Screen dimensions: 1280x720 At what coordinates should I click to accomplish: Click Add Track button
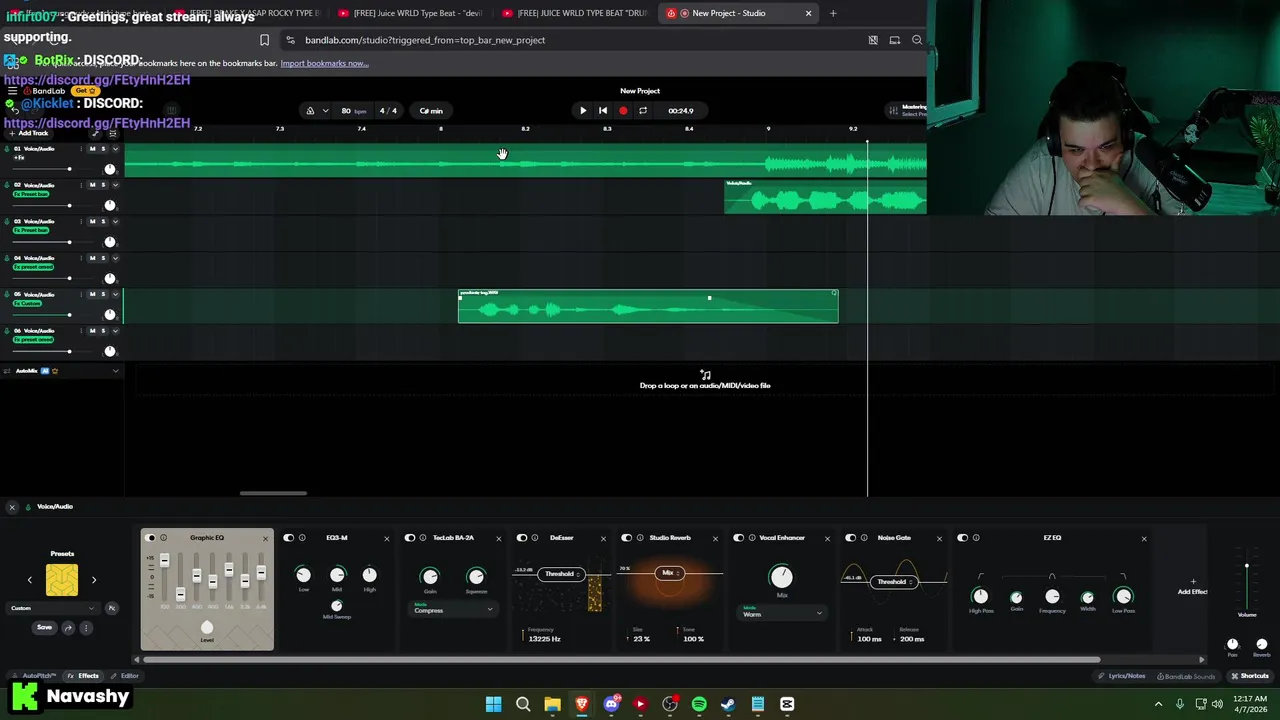click(x=28, y=133)
